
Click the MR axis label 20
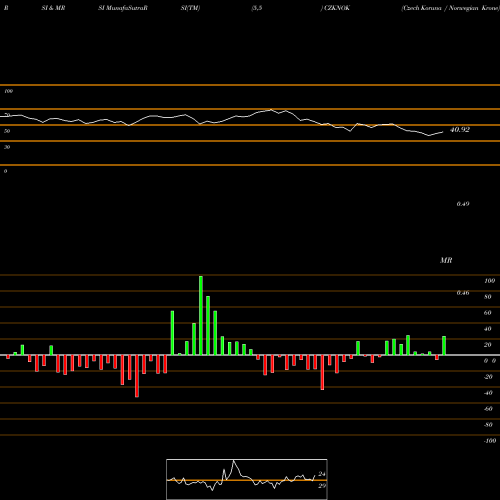coord(488,345)
